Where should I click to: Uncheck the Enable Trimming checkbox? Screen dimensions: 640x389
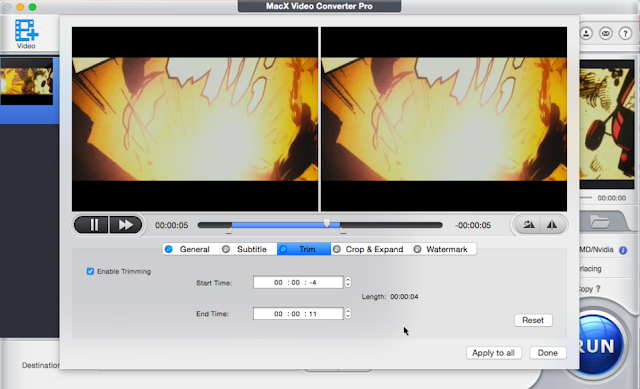(x=90, y=271)
